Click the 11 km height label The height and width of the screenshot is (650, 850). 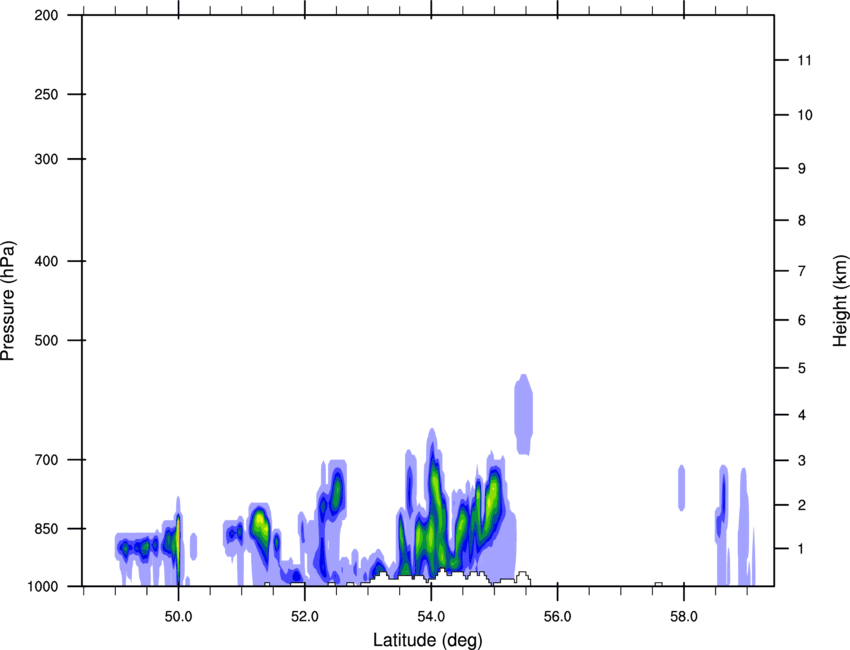(805, 60)
